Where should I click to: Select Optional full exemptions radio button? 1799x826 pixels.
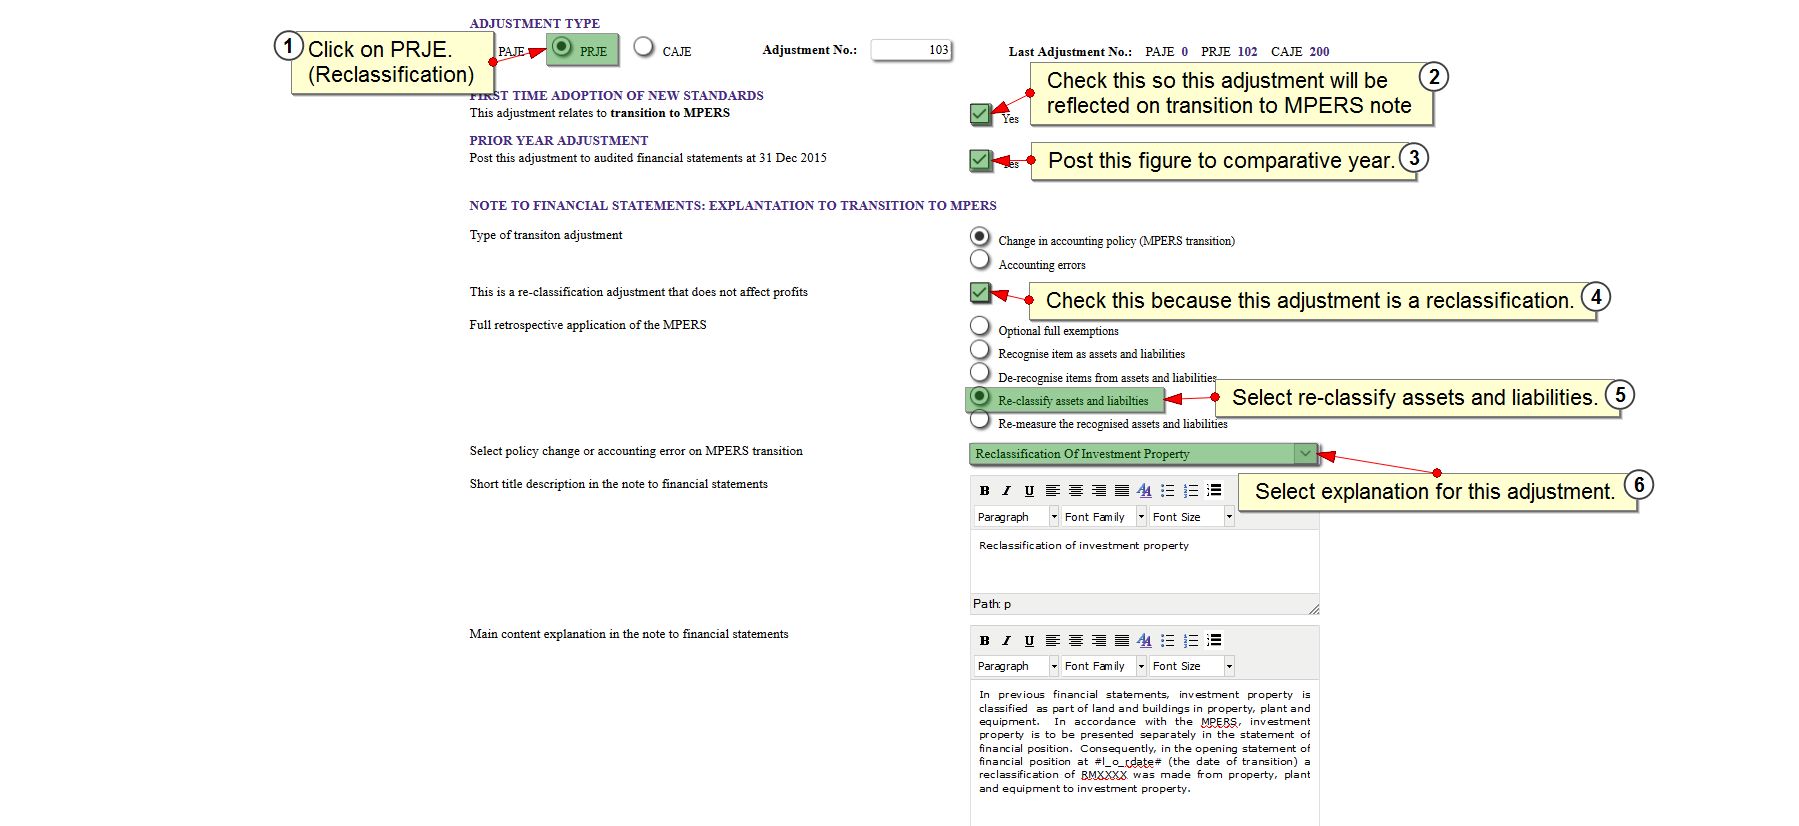coord(980,326)
